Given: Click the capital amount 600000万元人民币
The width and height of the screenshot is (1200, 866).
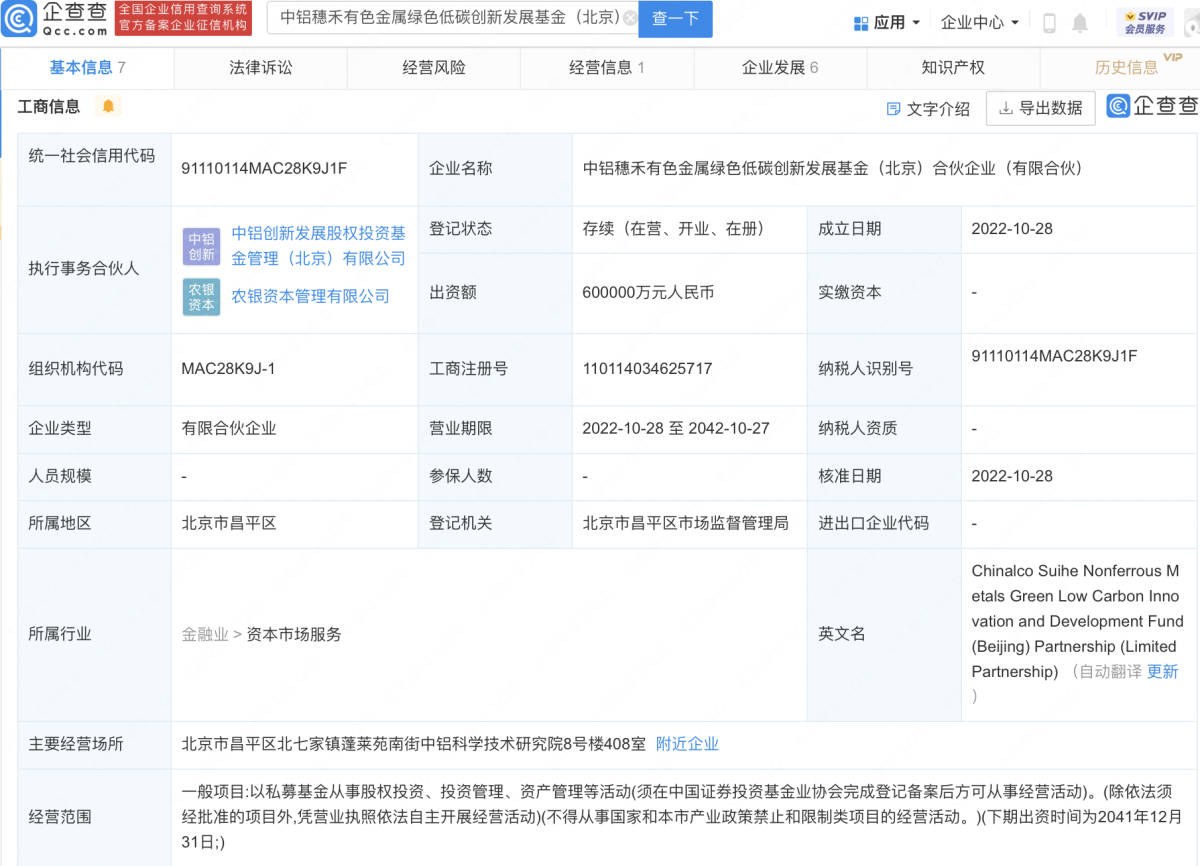Looking at the screenshot, I should (648, 293).
